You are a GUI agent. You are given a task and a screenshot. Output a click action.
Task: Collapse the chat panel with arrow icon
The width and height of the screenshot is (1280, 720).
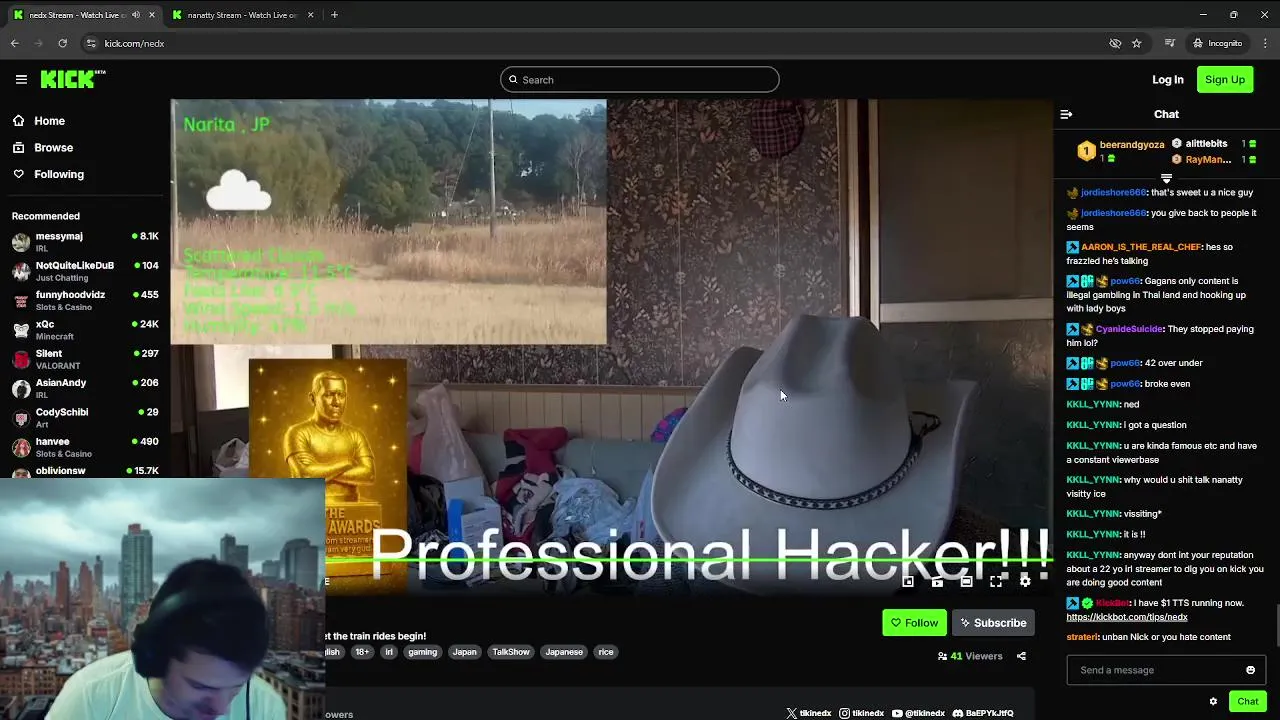(1066, 114)
